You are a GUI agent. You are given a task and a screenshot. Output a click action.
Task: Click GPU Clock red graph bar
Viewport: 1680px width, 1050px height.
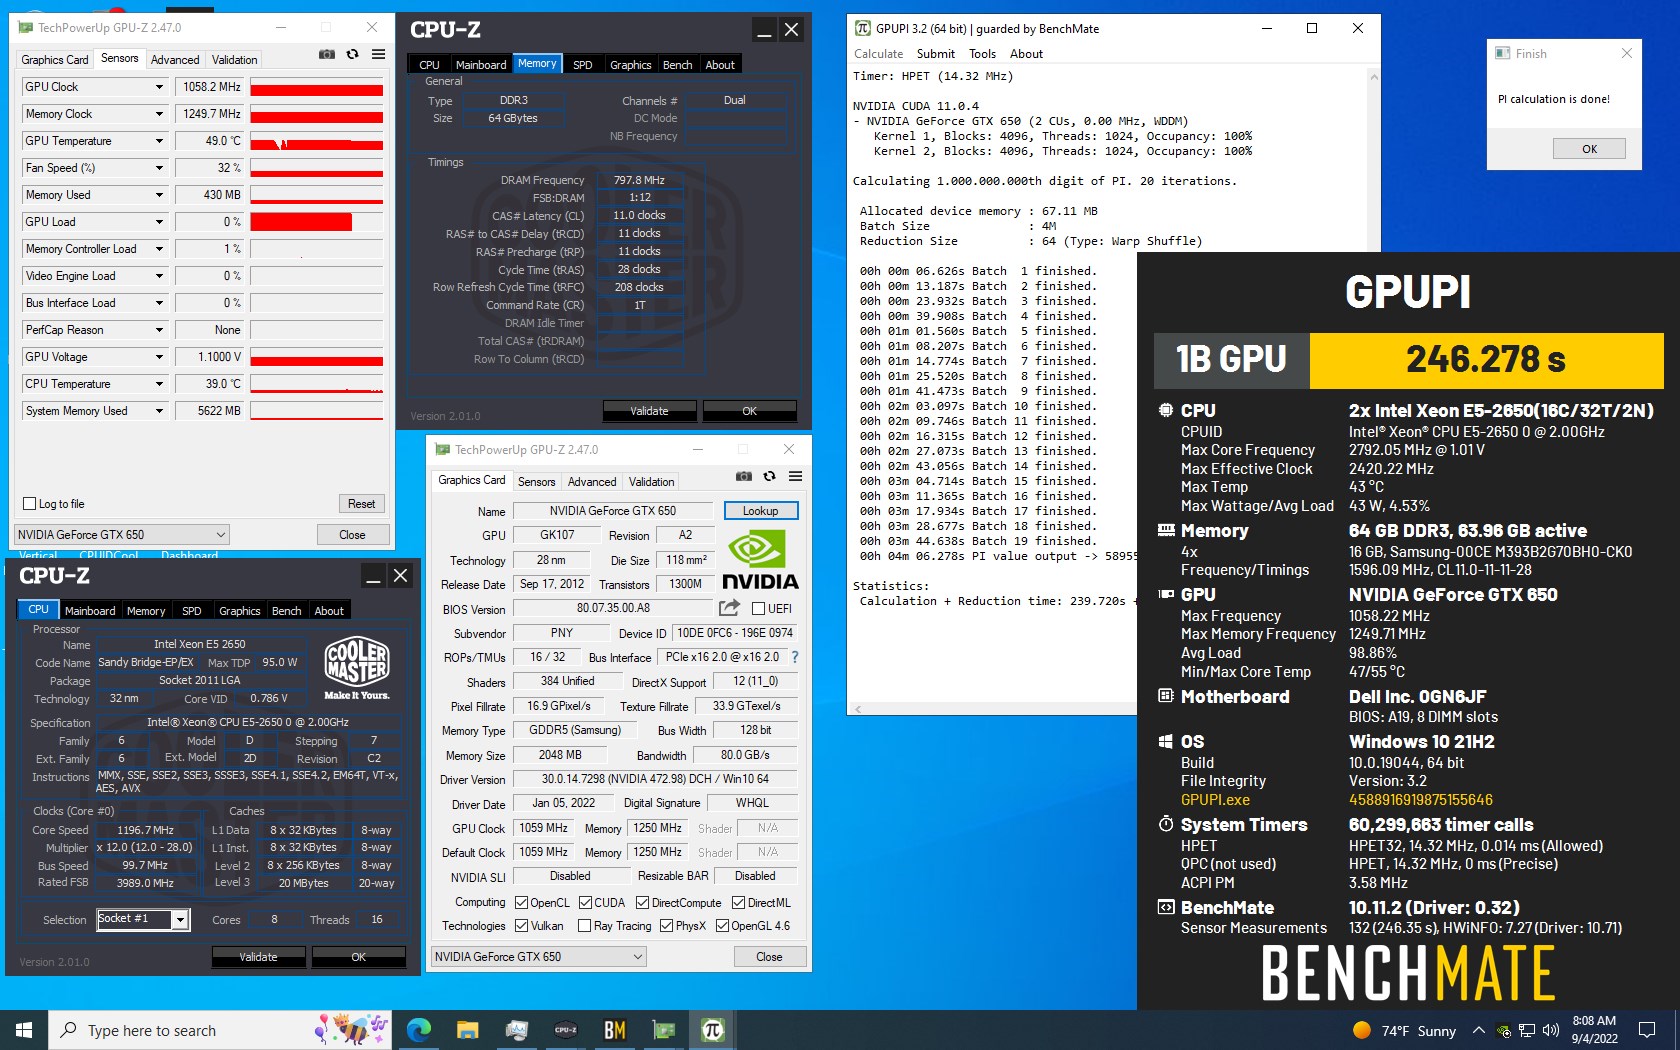pos(316,89)
